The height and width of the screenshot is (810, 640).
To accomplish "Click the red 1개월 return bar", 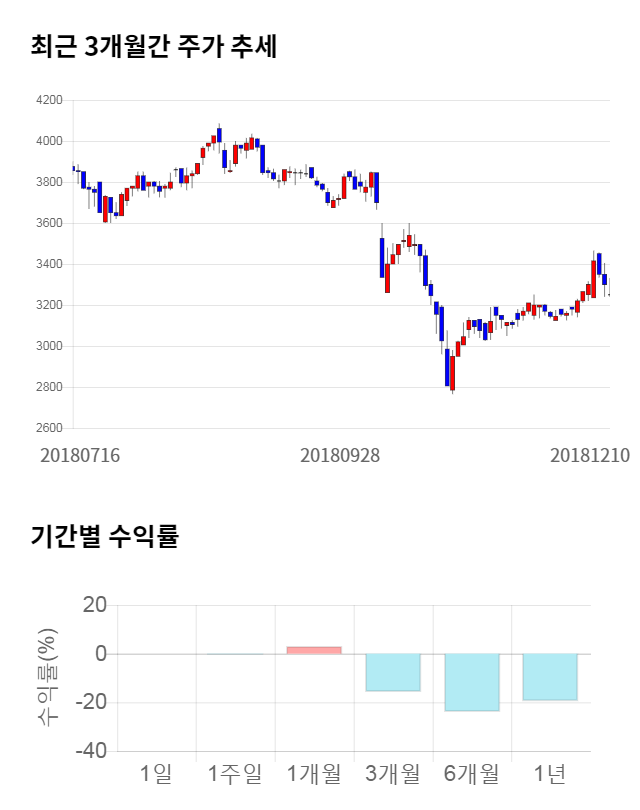I will coord(314,650).
